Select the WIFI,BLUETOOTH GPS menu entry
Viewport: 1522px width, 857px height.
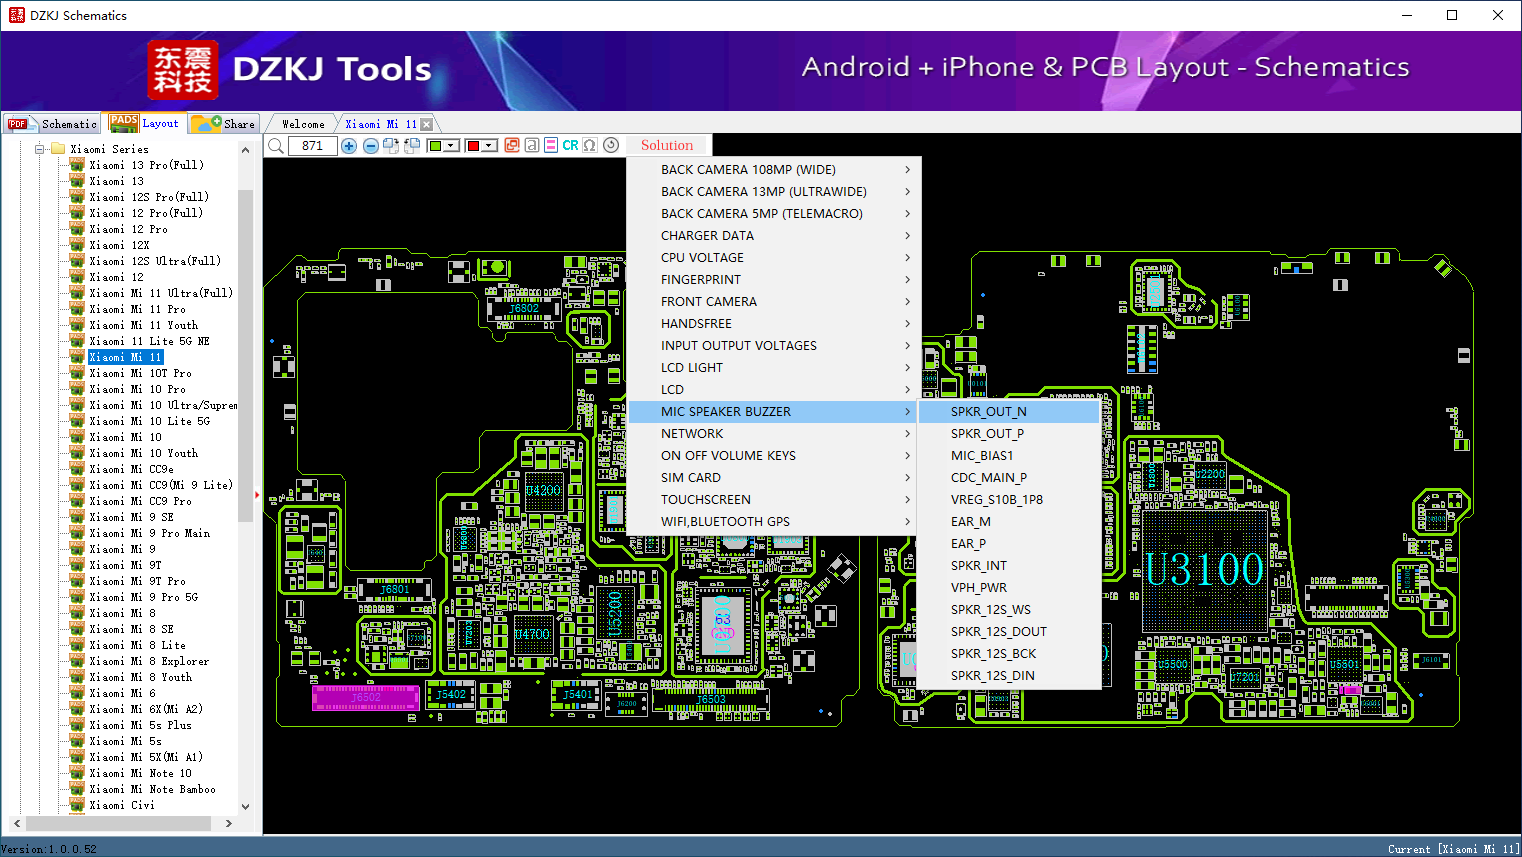click(774, 522)
